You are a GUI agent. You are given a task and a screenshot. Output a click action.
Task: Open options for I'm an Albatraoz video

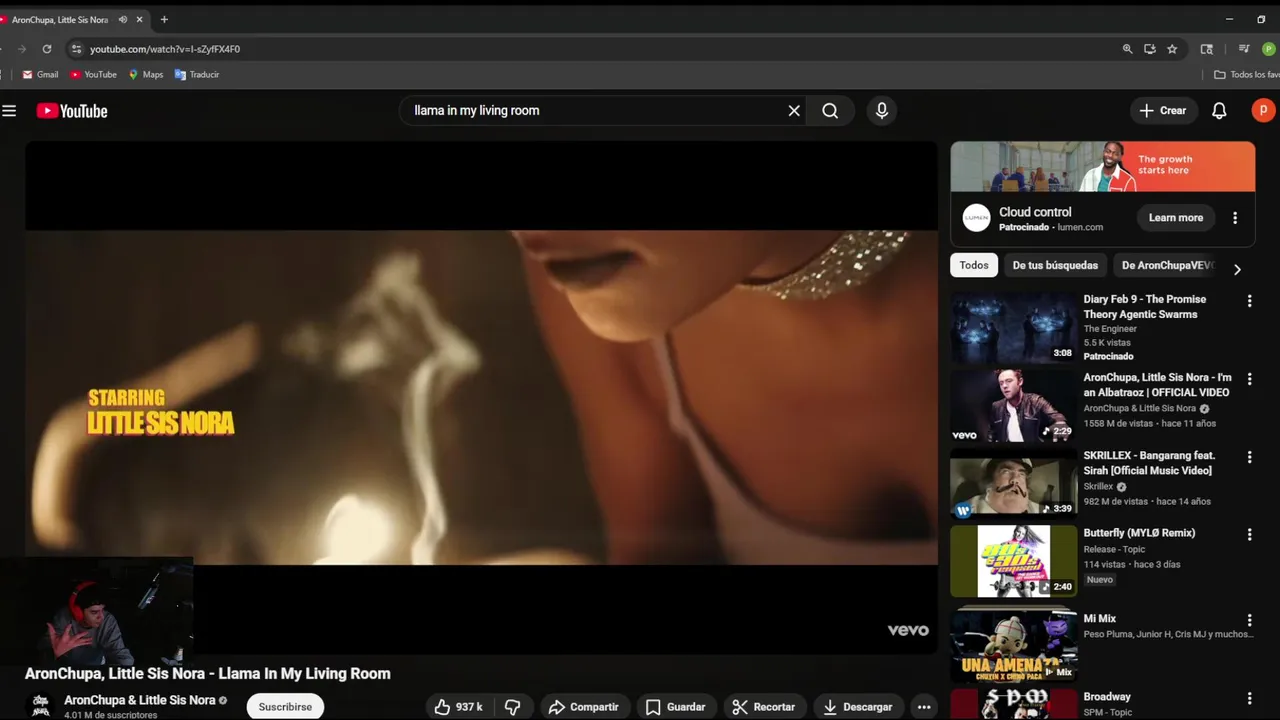[1249, 379]
